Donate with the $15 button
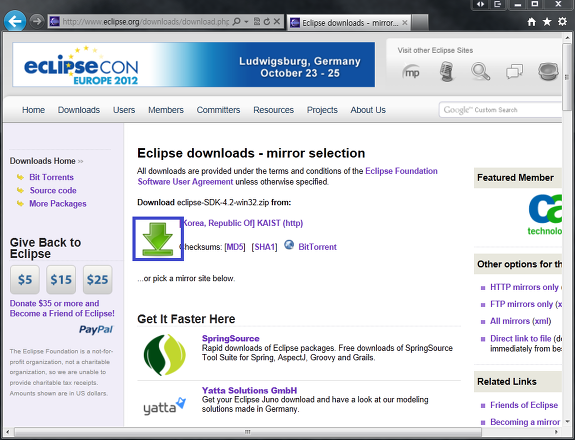This screenshot has width=575, height=440. [x=61, y=280]
